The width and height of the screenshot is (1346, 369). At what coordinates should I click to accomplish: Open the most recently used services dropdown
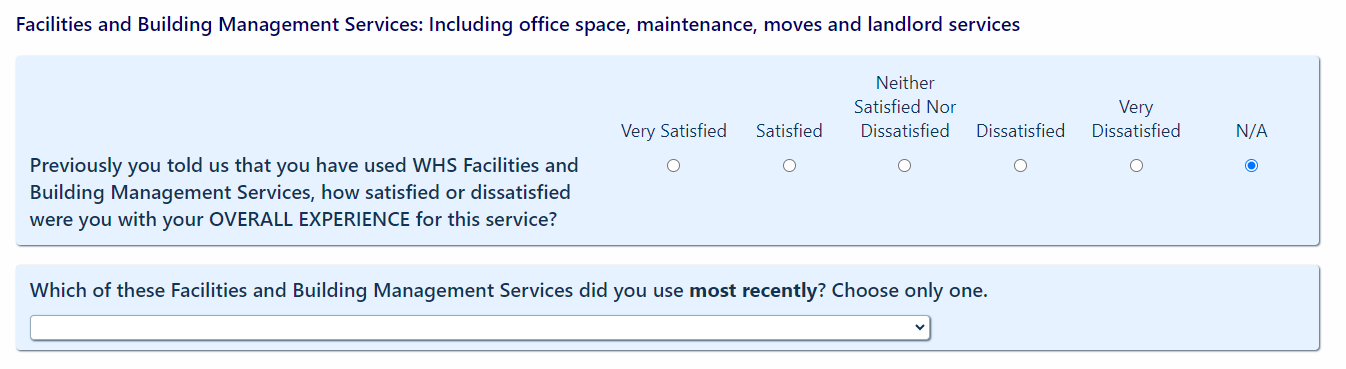pyautogui.click(x=480, y=328)
